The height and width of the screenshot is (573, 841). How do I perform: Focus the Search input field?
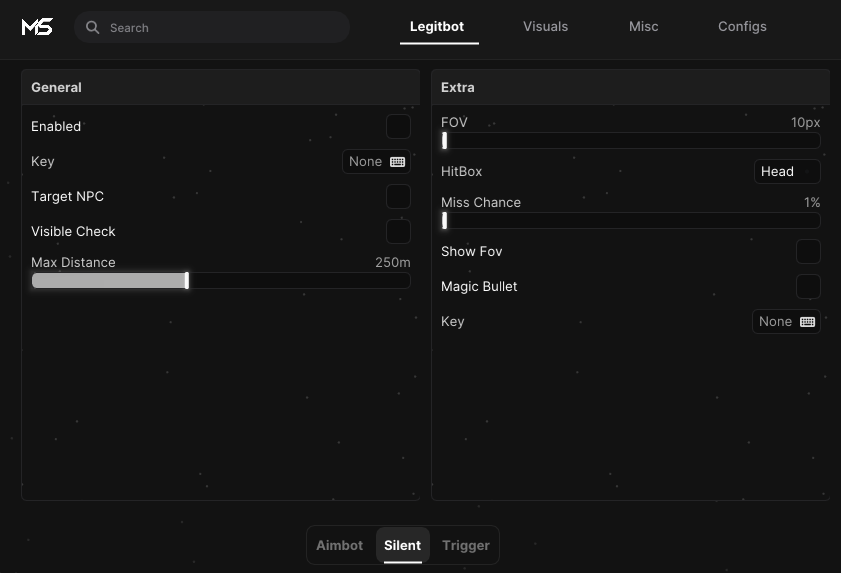coord(212,27)
